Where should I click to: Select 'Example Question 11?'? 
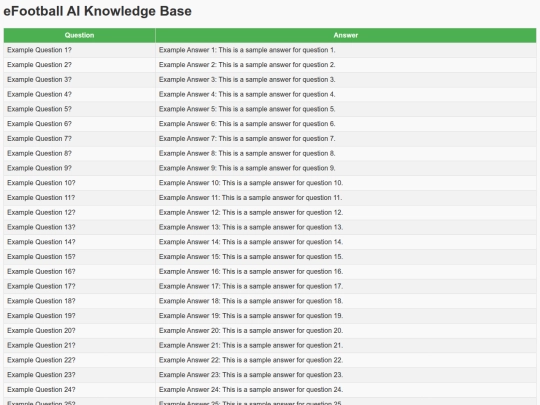[x=80, y=198]
